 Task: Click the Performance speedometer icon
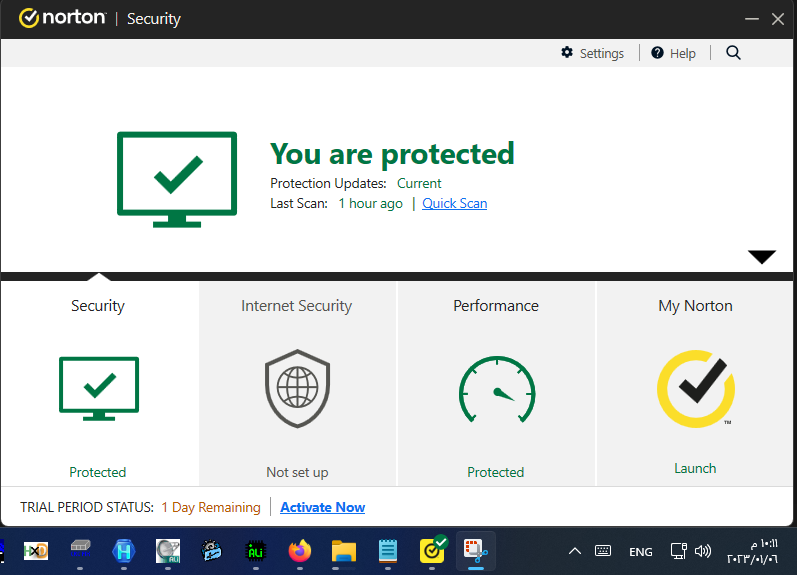tap(497, 389)
